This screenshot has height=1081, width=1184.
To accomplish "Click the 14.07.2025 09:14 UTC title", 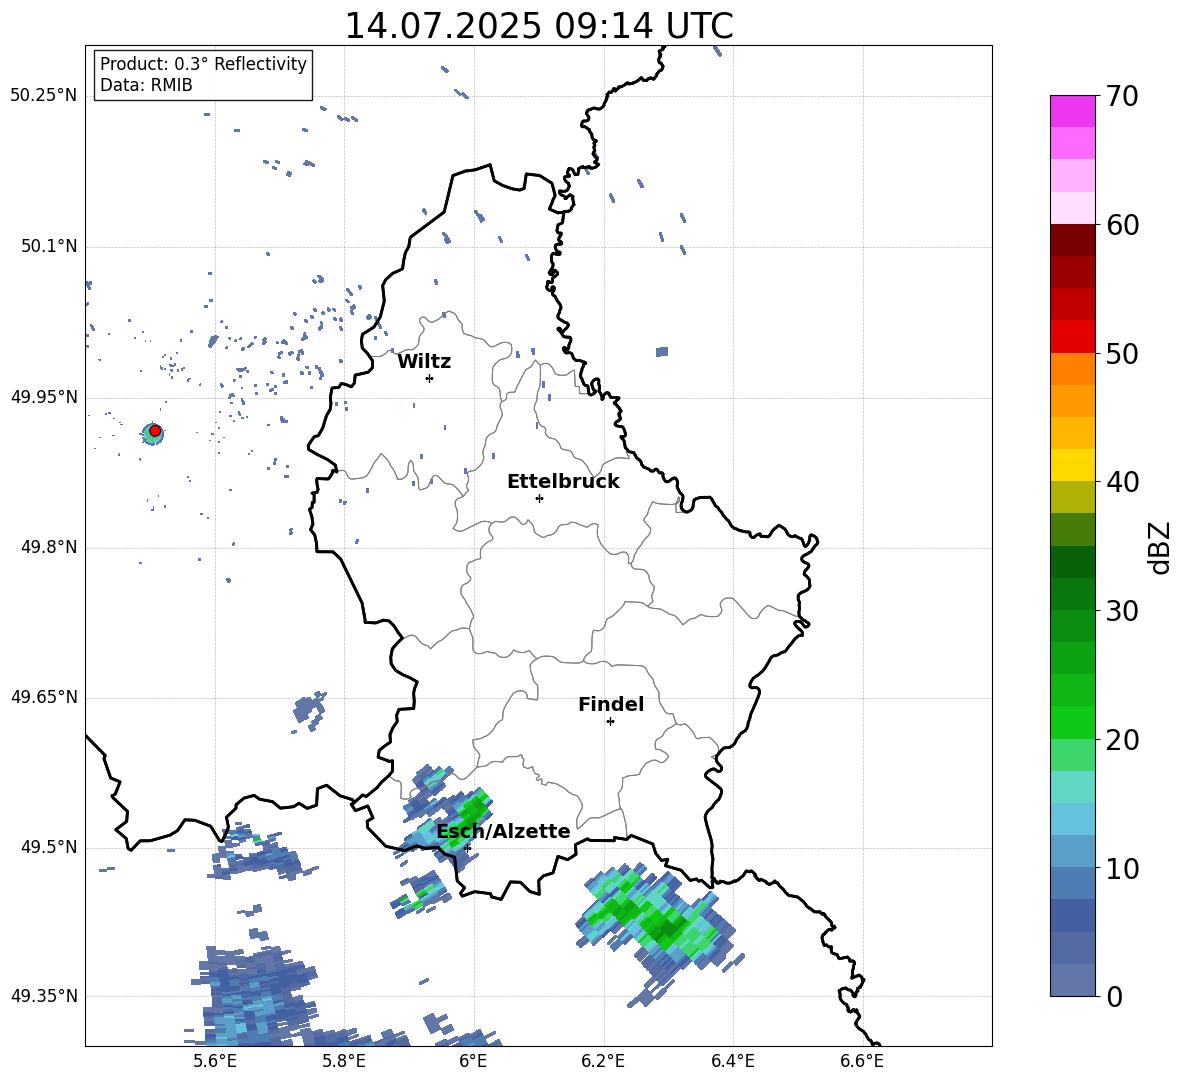I will pyautogui.click(x=539, y=26).
